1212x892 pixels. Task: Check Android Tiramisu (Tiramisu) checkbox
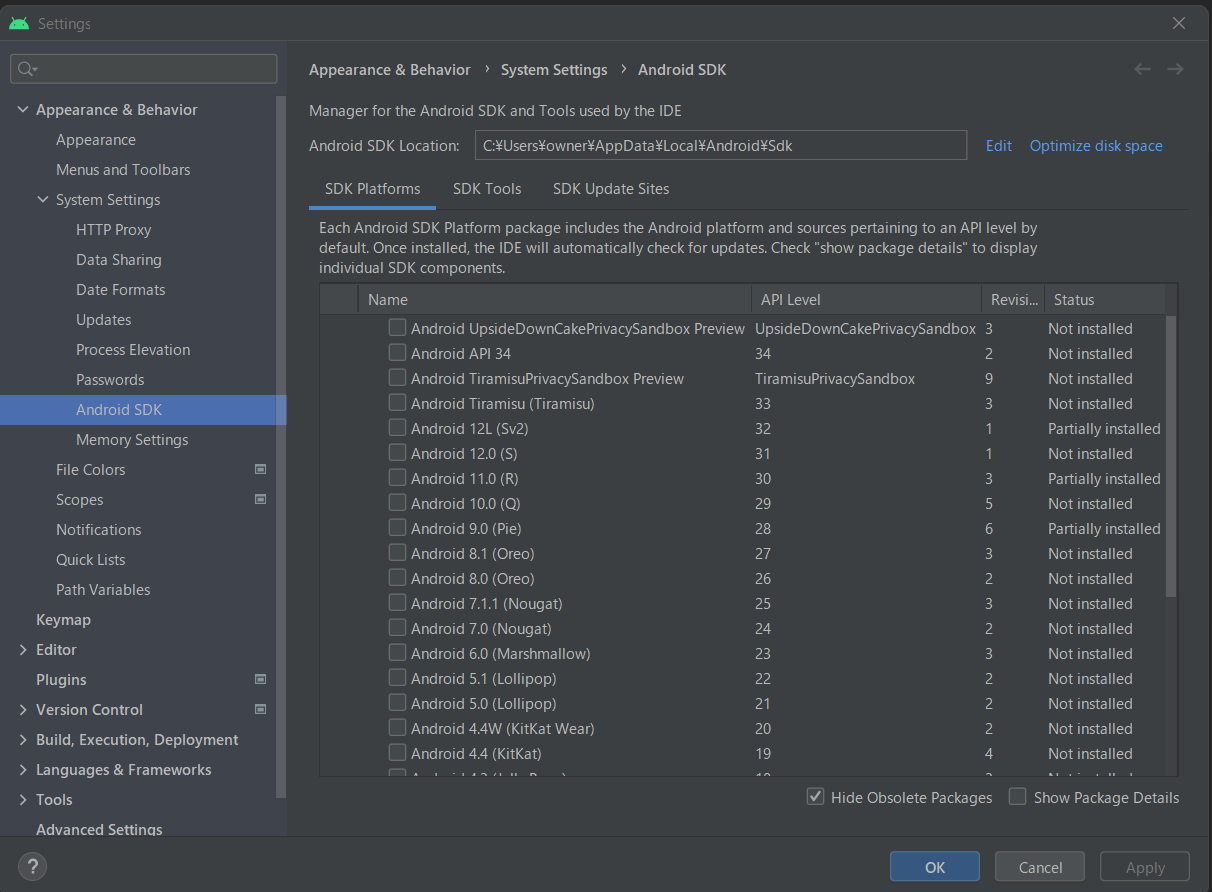397,403
